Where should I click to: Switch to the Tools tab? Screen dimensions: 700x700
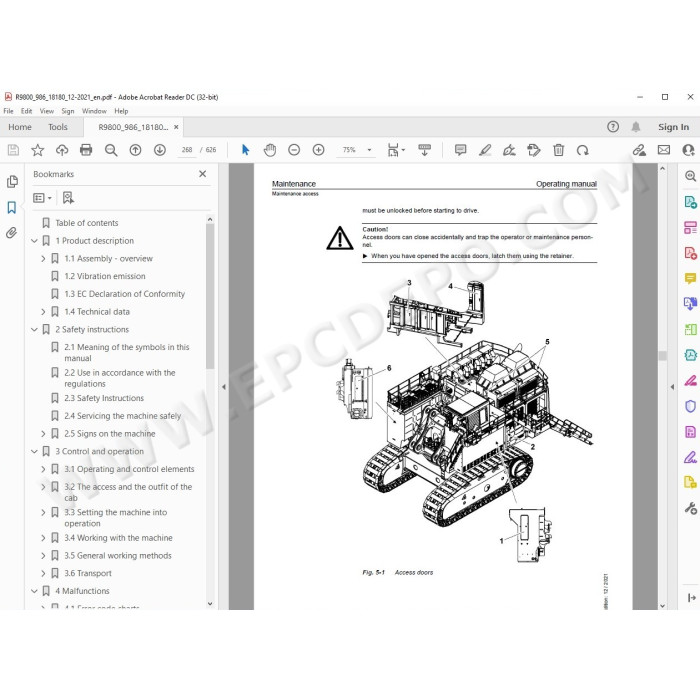click(58, 127)
